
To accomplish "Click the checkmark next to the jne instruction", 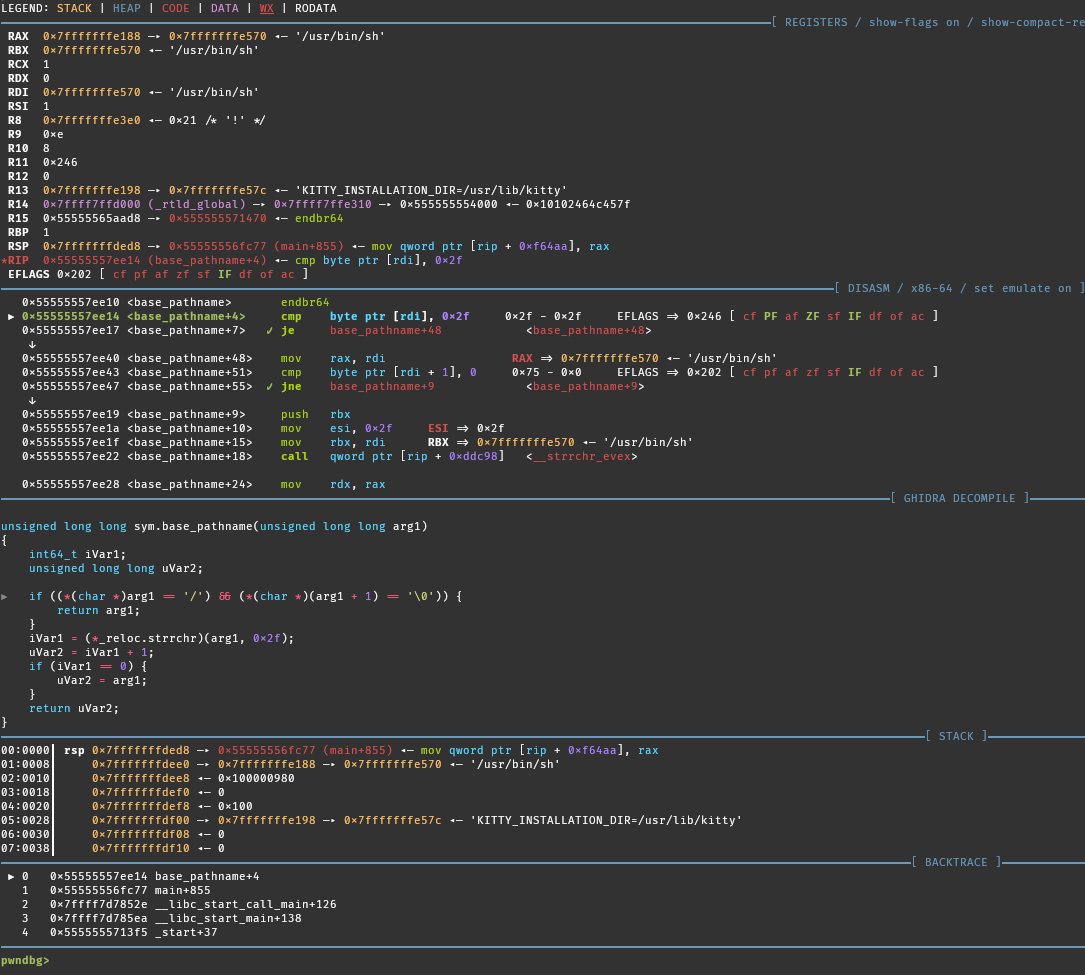I will [270, 386].
